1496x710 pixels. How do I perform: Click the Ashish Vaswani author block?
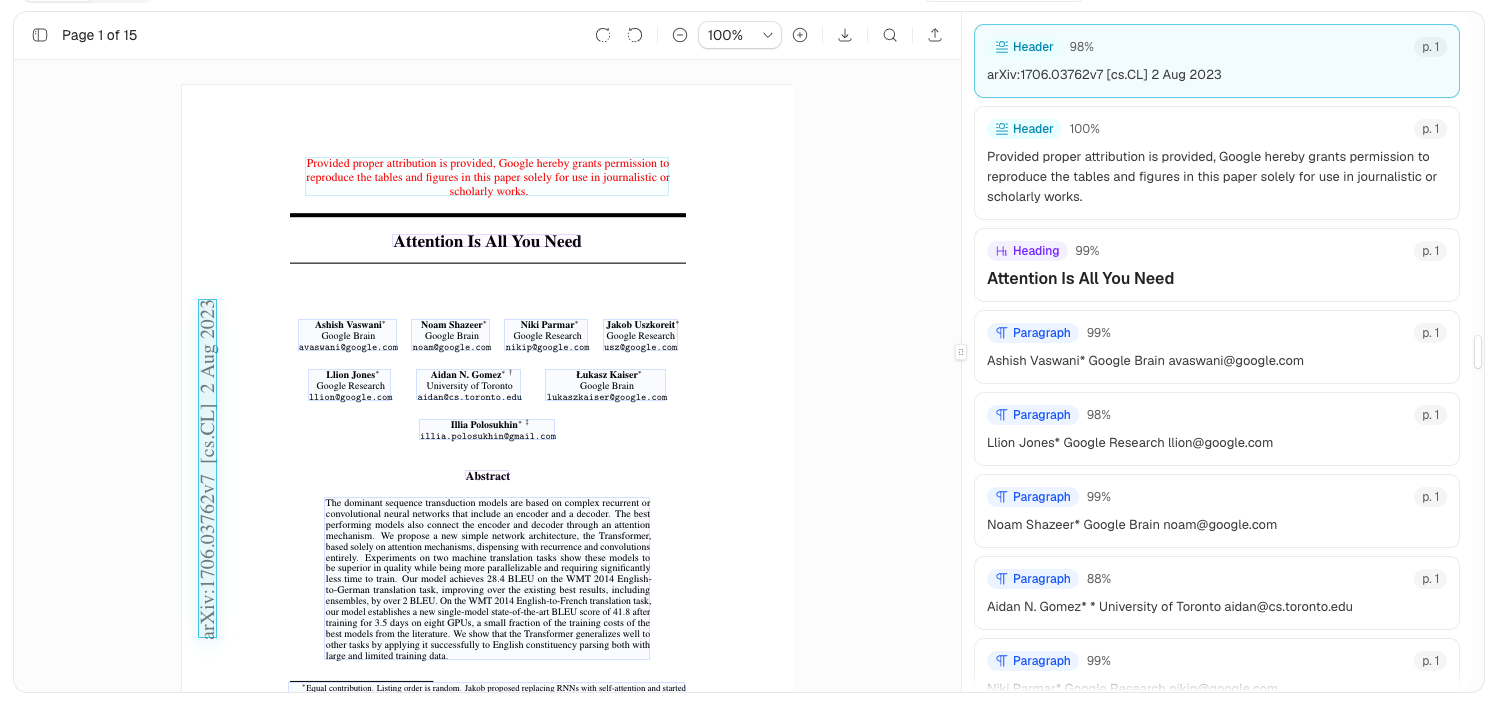348,336
